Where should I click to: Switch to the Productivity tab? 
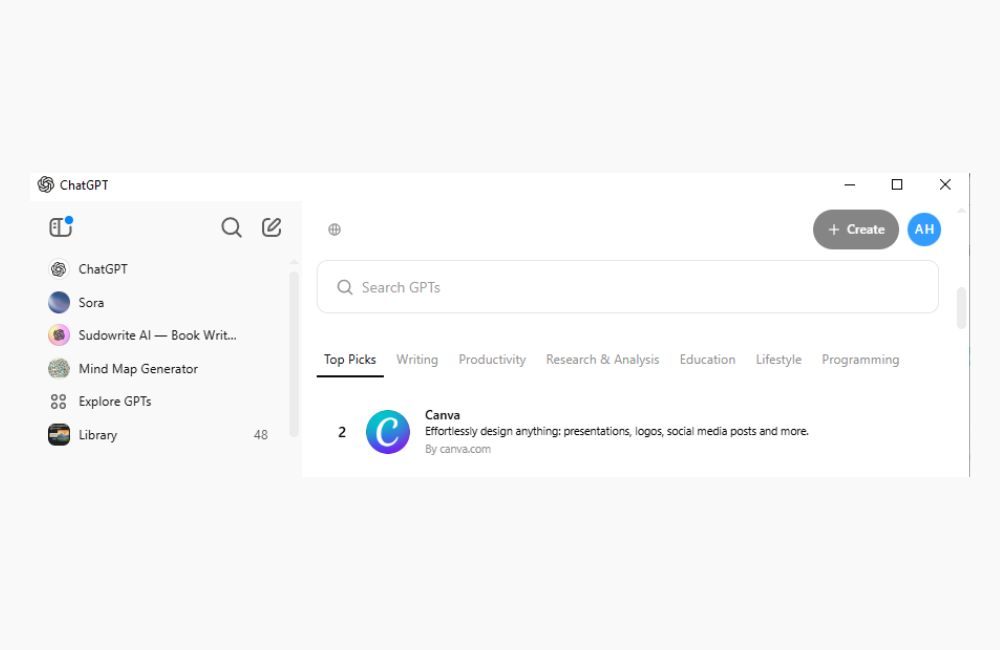point(492,360)
